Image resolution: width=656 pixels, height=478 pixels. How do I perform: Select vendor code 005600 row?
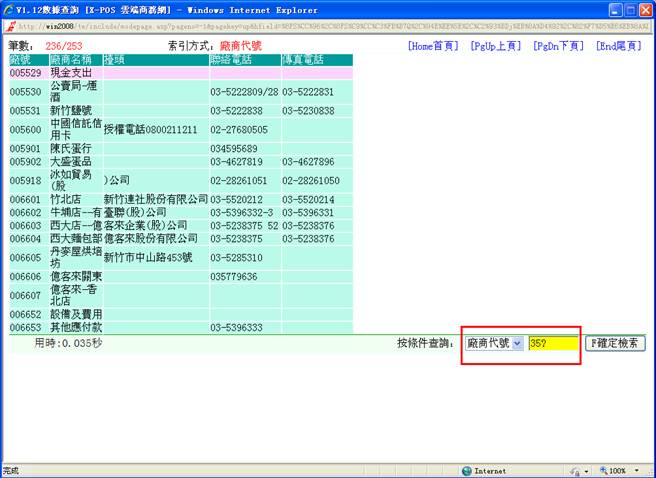click(24, 130)
